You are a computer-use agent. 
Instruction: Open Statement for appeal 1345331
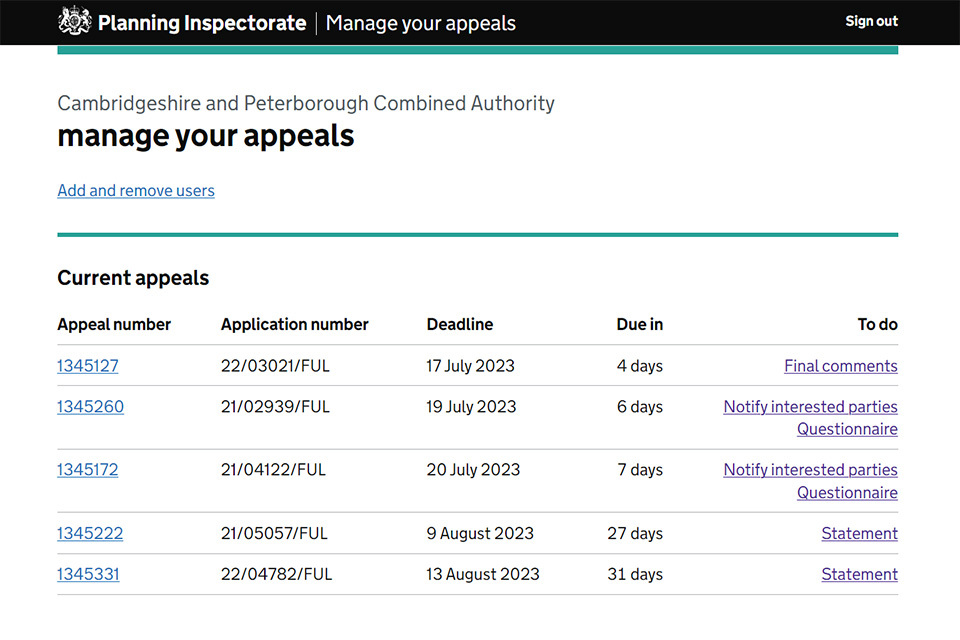coord(859,574)
